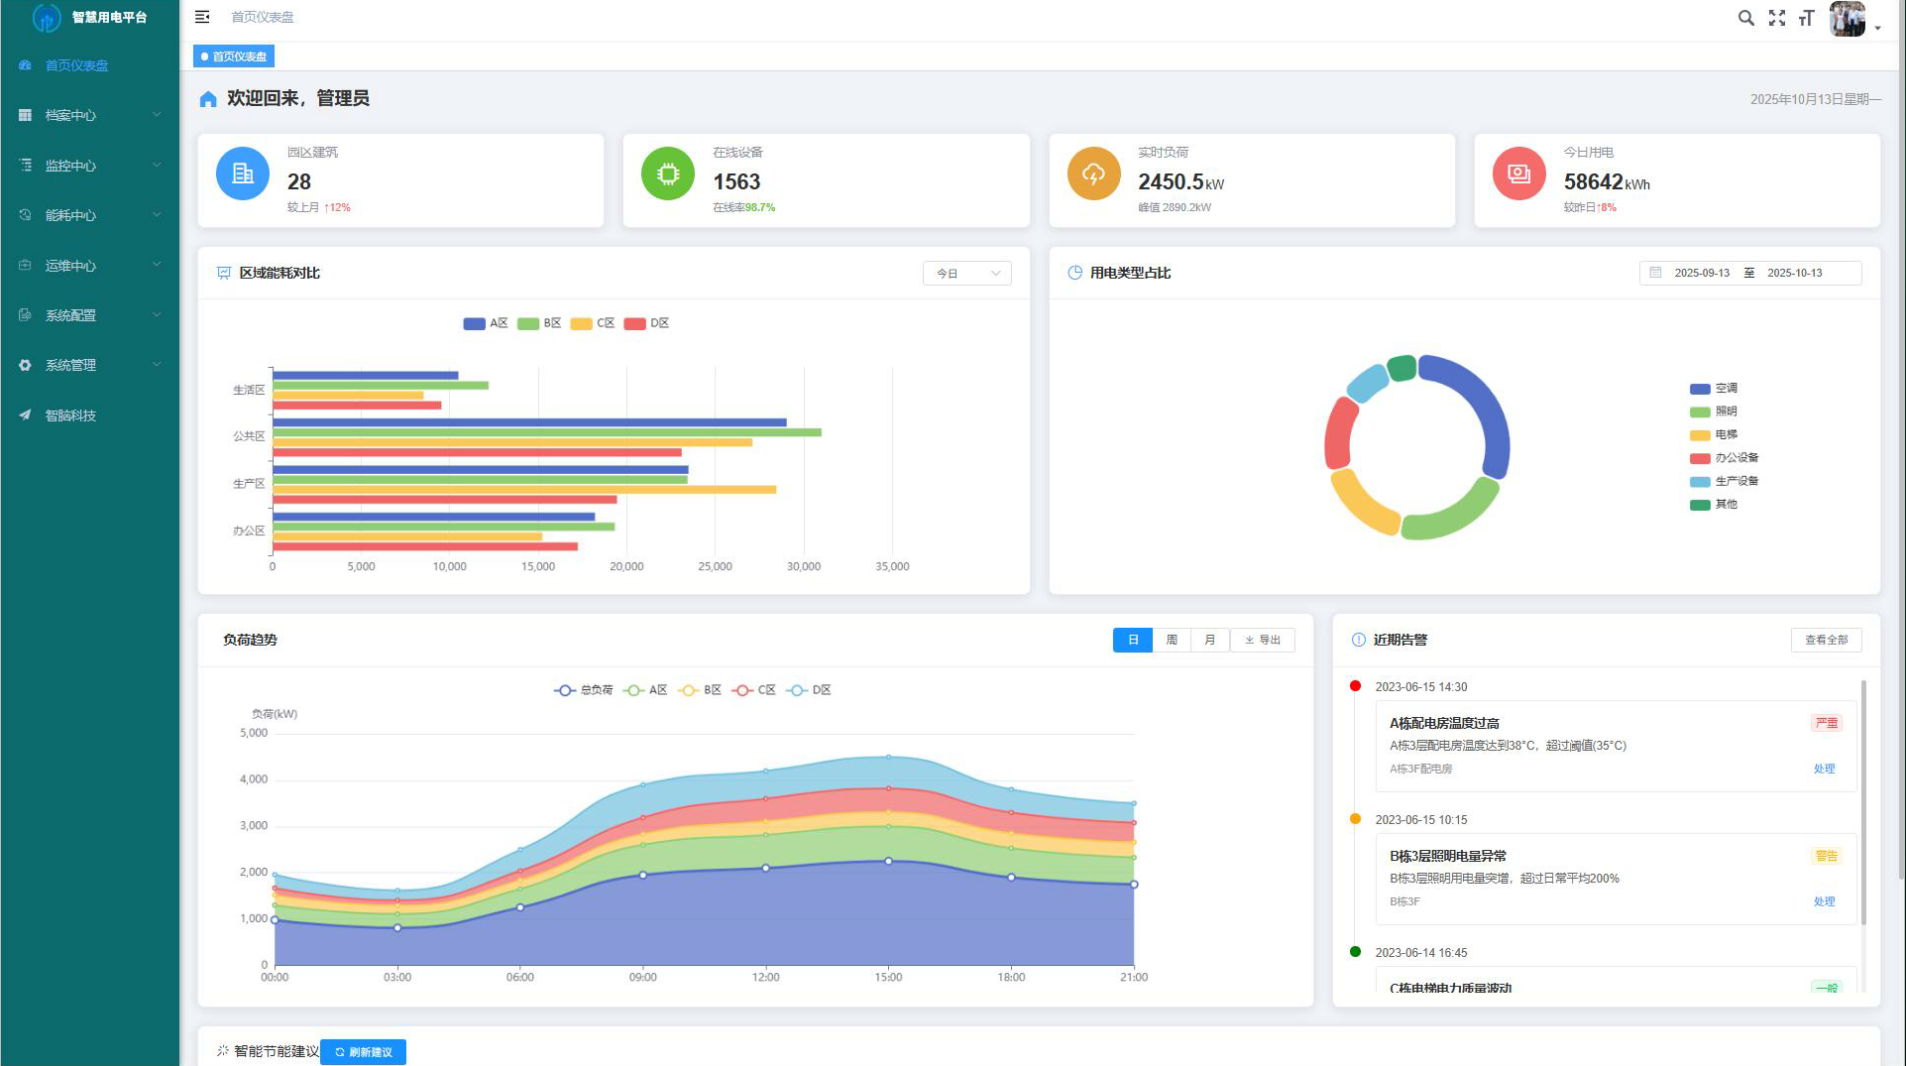Image resolution: width=1906 pixels, height=1066 pixels.
Task: Open the font size setting icon
Action: pos(1806,18)
